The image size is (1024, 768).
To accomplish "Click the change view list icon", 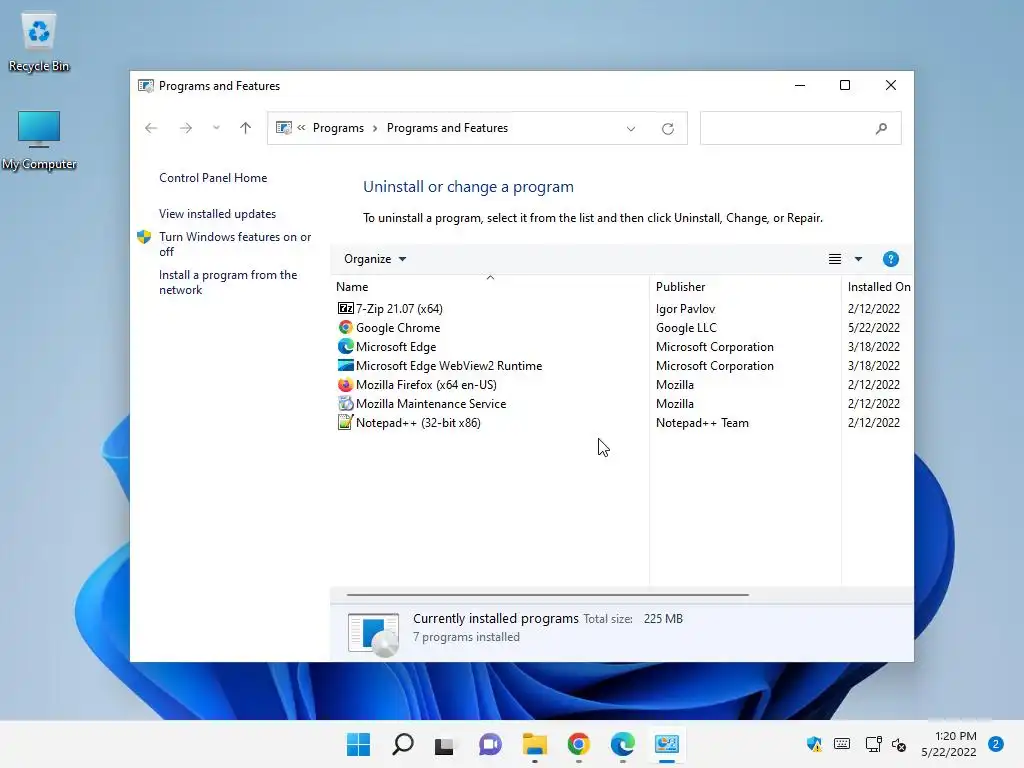I will [x=835, y=259].
